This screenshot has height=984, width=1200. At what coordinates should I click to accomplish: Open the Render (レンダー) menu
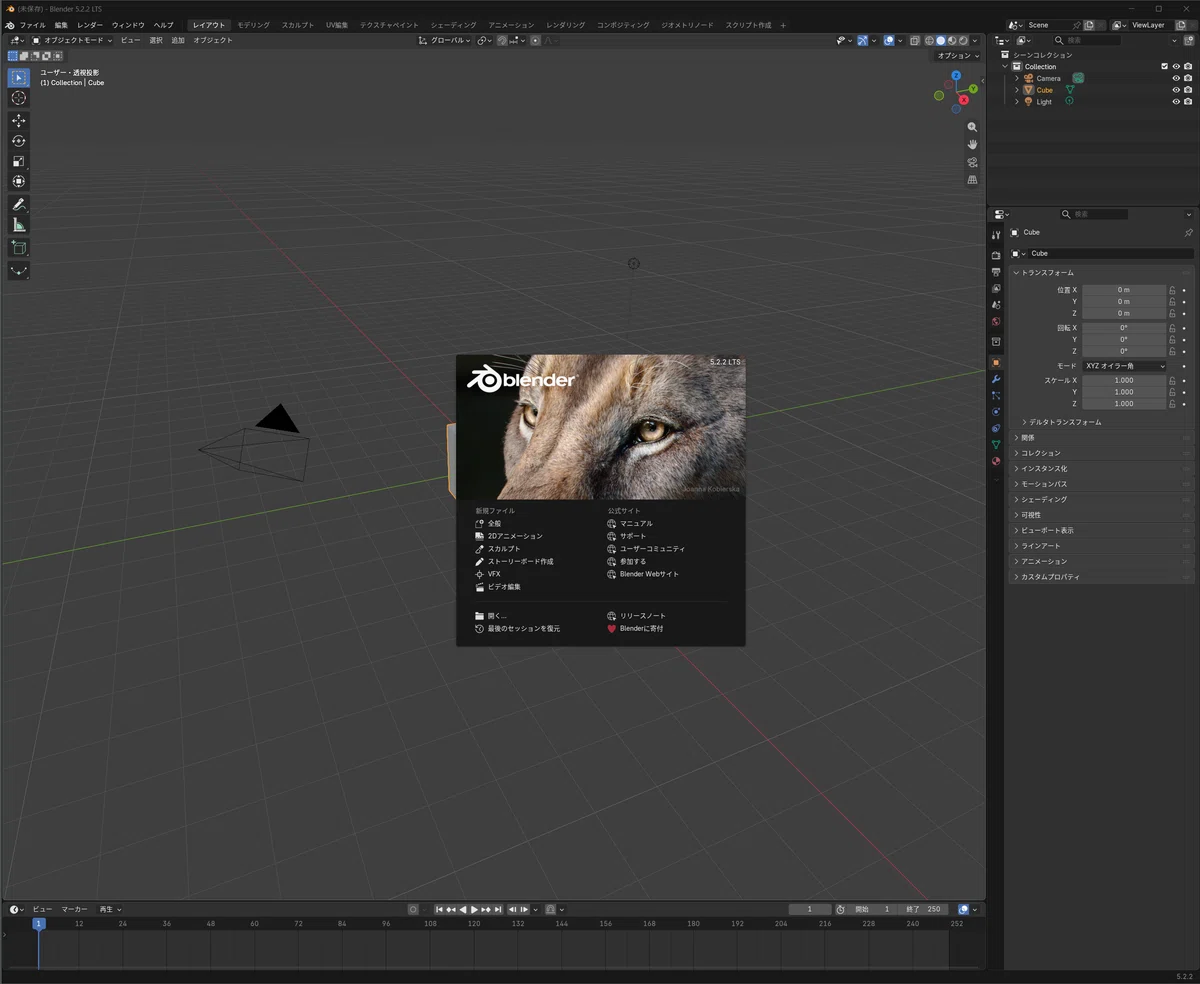point(90,25)
